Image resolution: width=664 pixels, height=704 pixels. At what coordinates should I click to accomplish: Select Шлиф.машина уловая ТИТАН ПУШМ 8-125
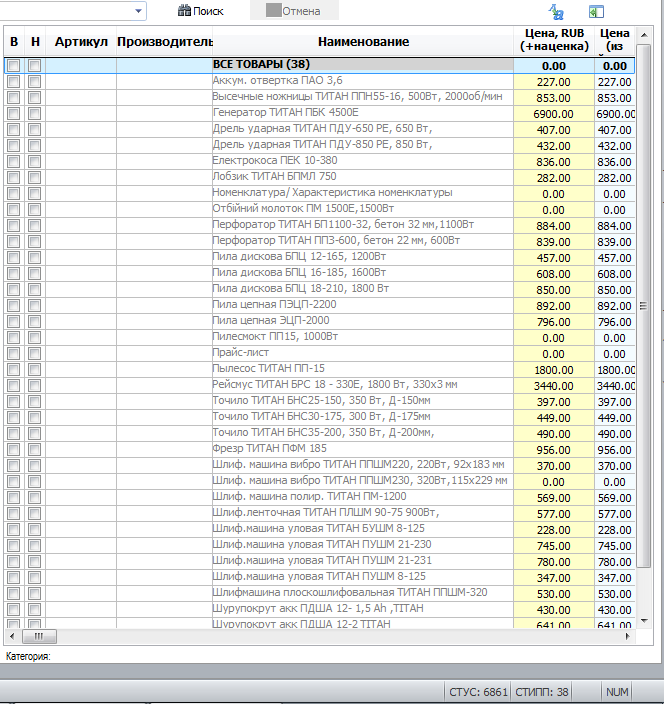(319, 577)
